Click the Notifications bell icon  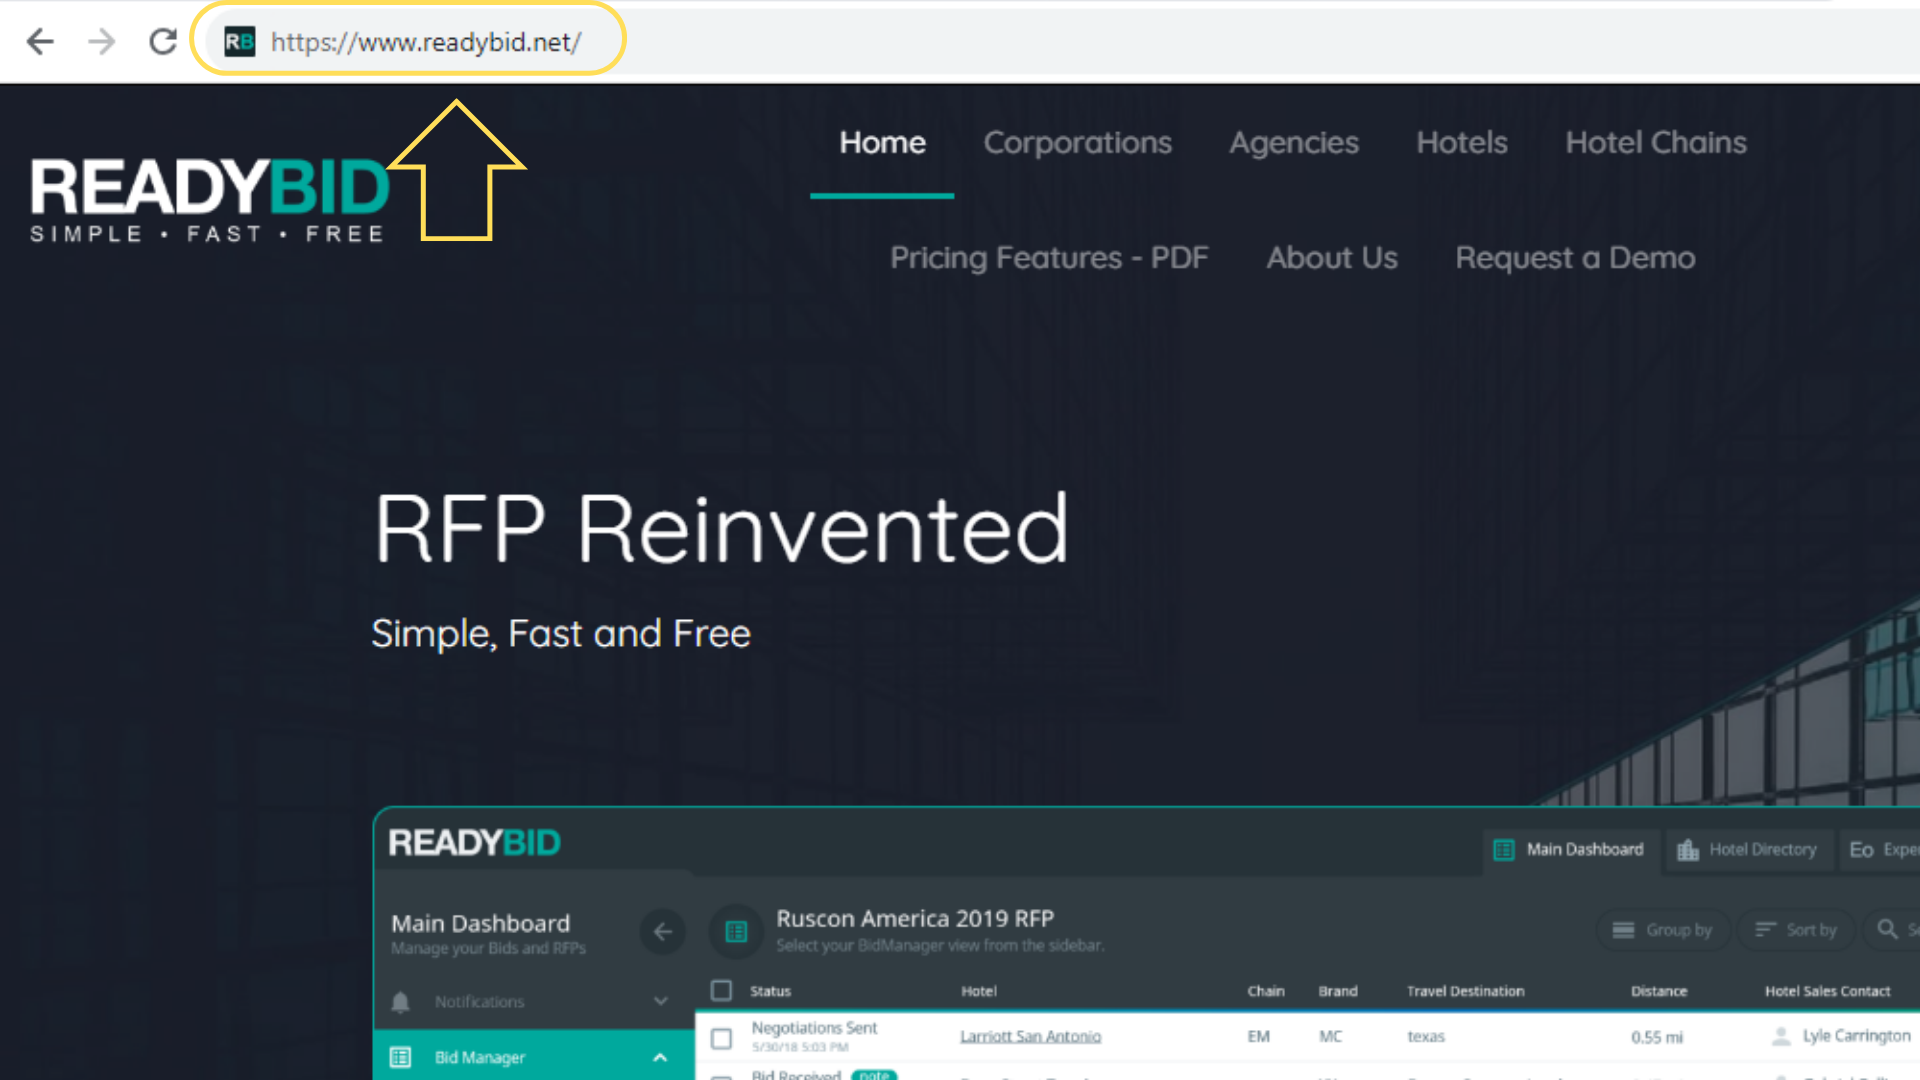401,1002
